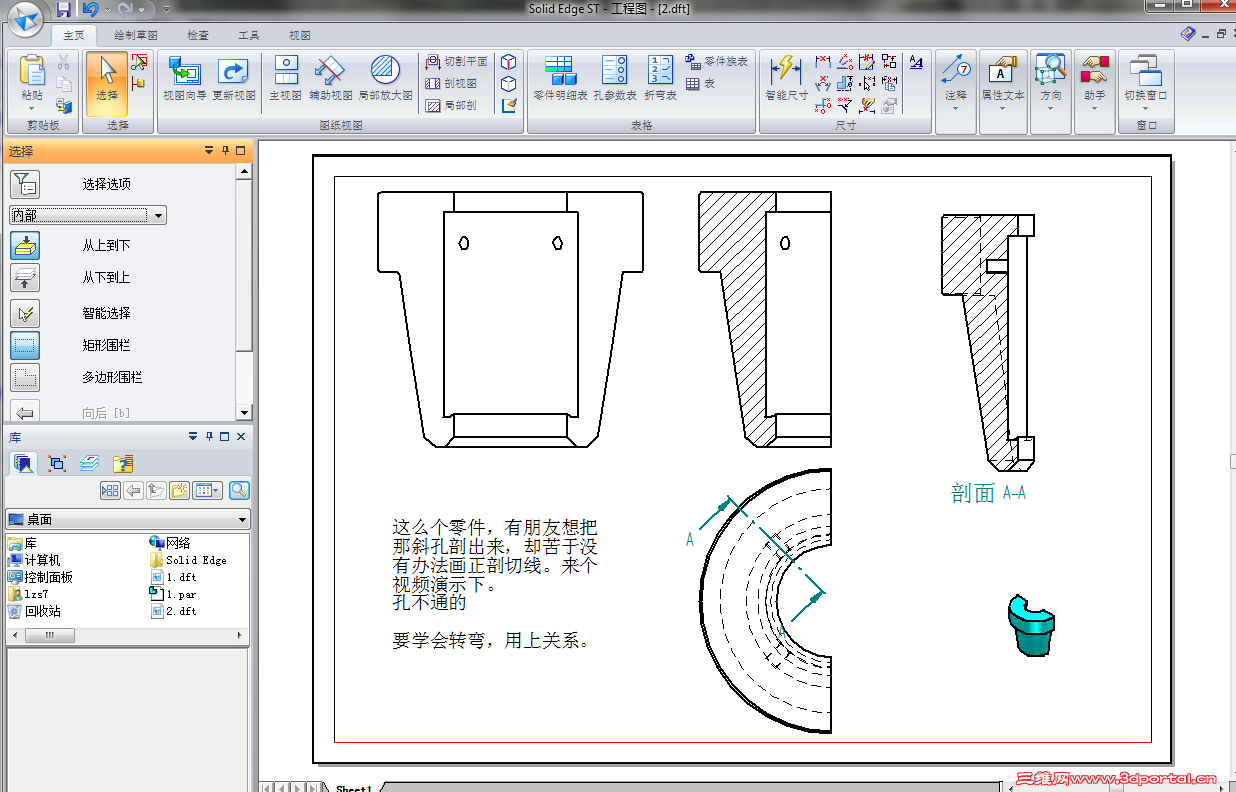Insert a Bend Table (折弯表)
Image resolution: width=1236 pixels, height=792 pixels.
(660, 78)
